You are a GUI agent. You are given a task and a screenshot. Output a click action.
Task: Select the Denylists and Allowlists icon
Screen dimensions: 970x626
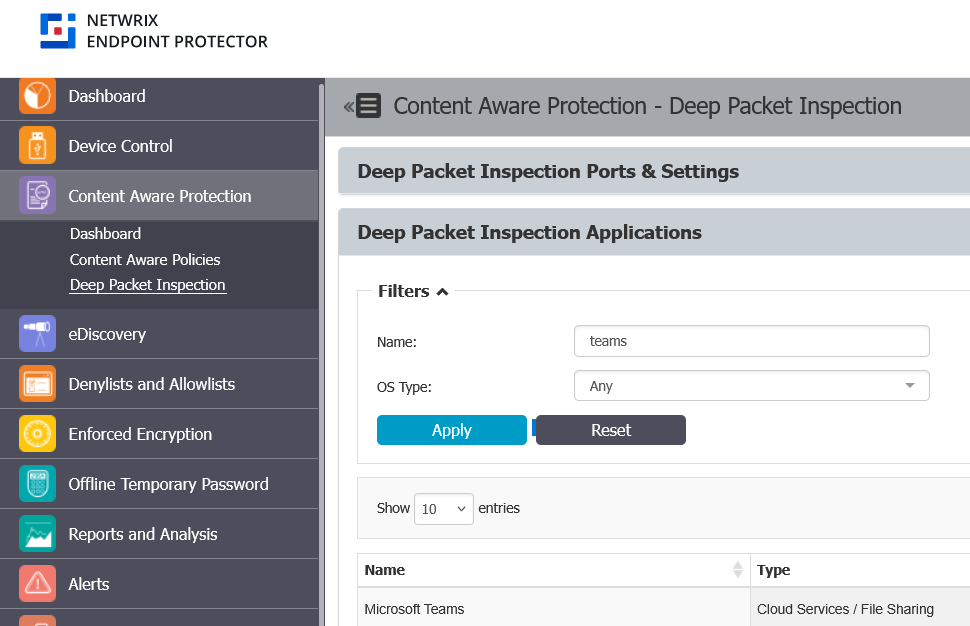point(36,383)
